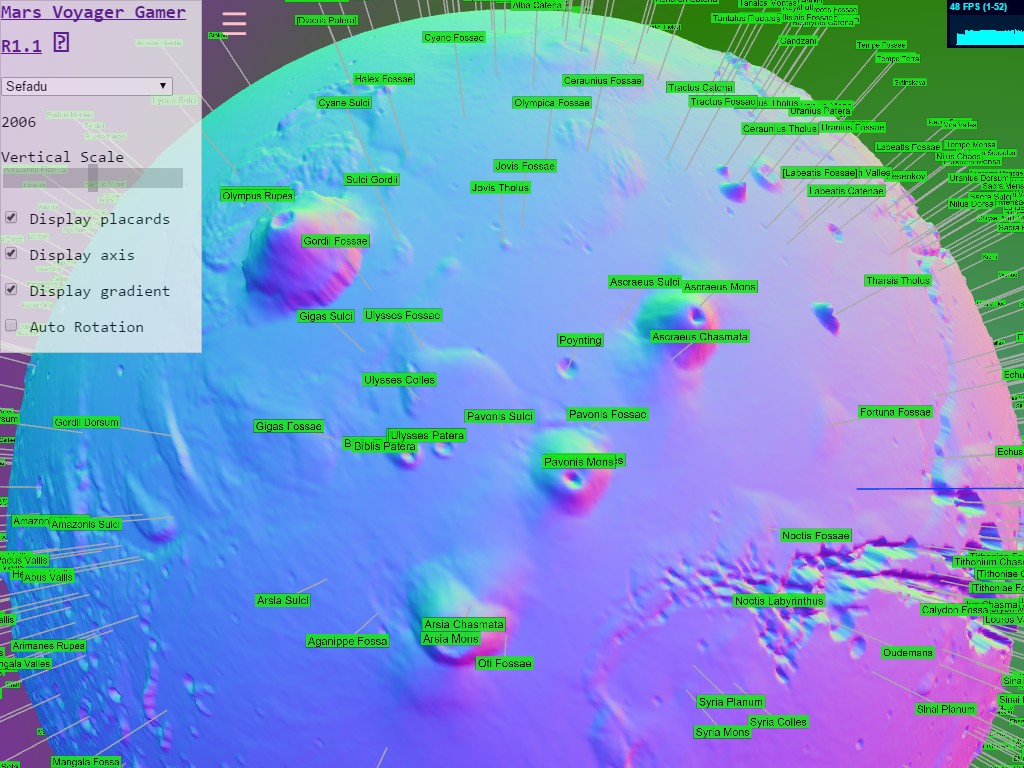
Task: Click the Tharsis Tholus placard
Action: (x=898, y=281)
